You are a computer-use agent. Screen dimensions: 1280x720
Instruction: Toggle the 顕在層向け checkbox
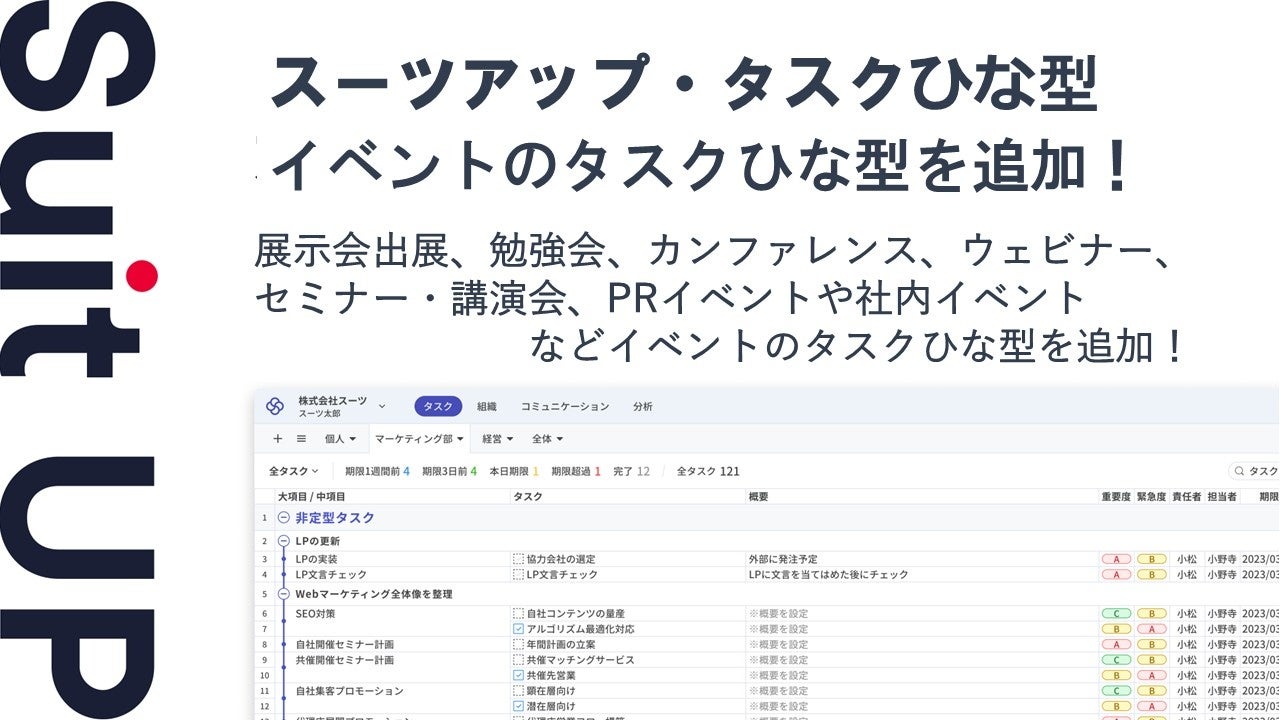pyautogui.click(x=518, y=691)
